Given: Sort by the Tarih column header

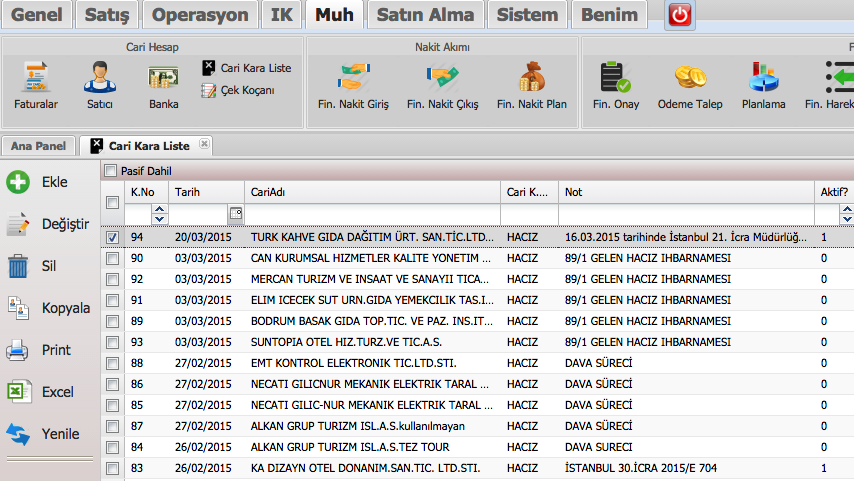Looking at the screenshot, I should coord(206,192).
